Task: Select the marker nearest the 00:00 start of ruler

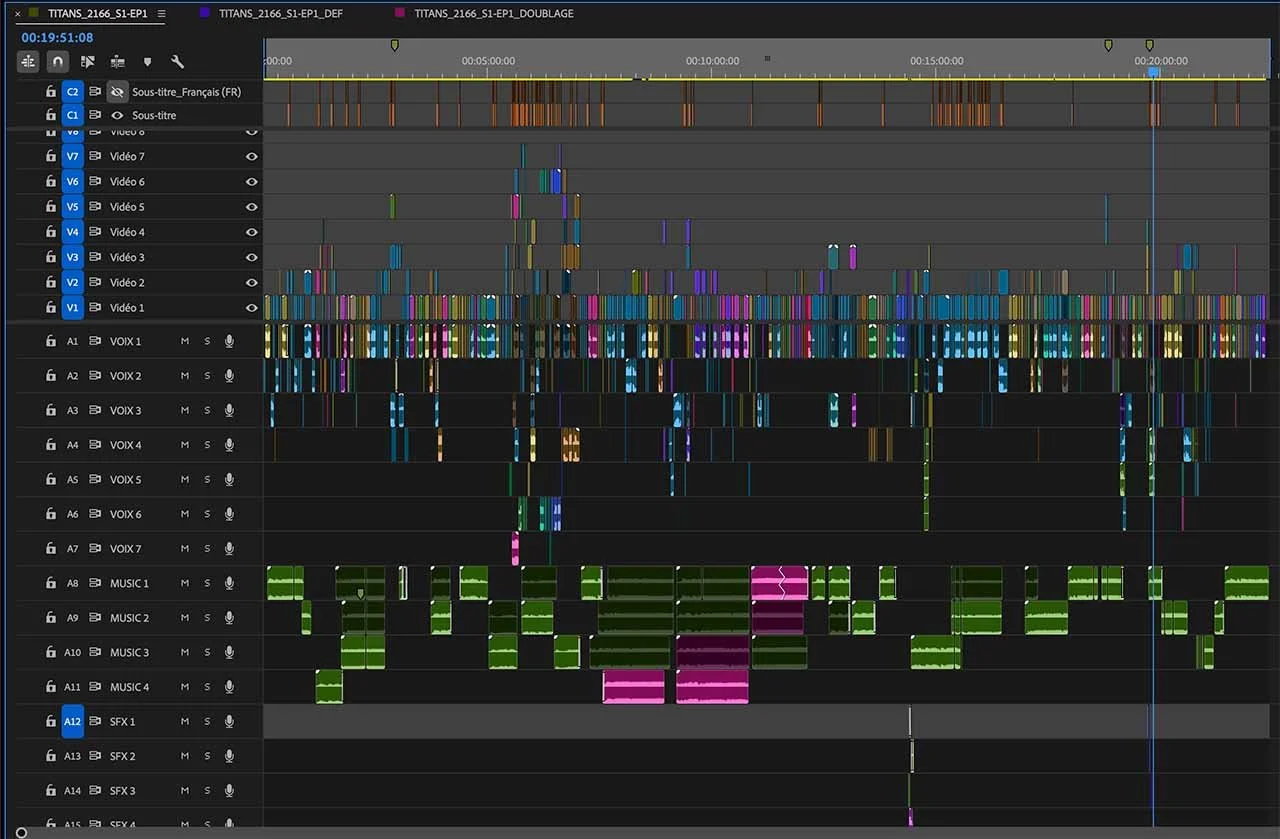Action: (x=394, y=45)
